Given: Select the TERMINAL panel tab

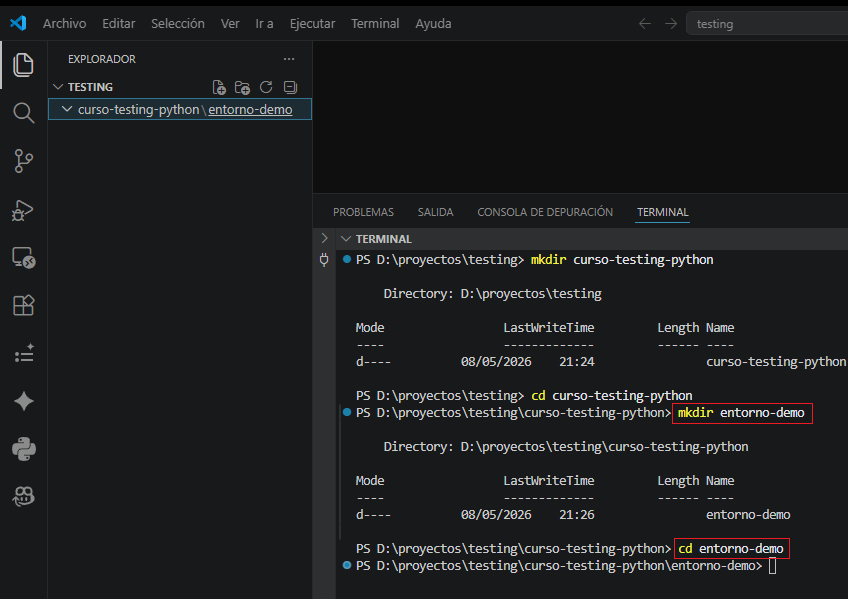Looking at the screenshot, I should coord(662,212).
